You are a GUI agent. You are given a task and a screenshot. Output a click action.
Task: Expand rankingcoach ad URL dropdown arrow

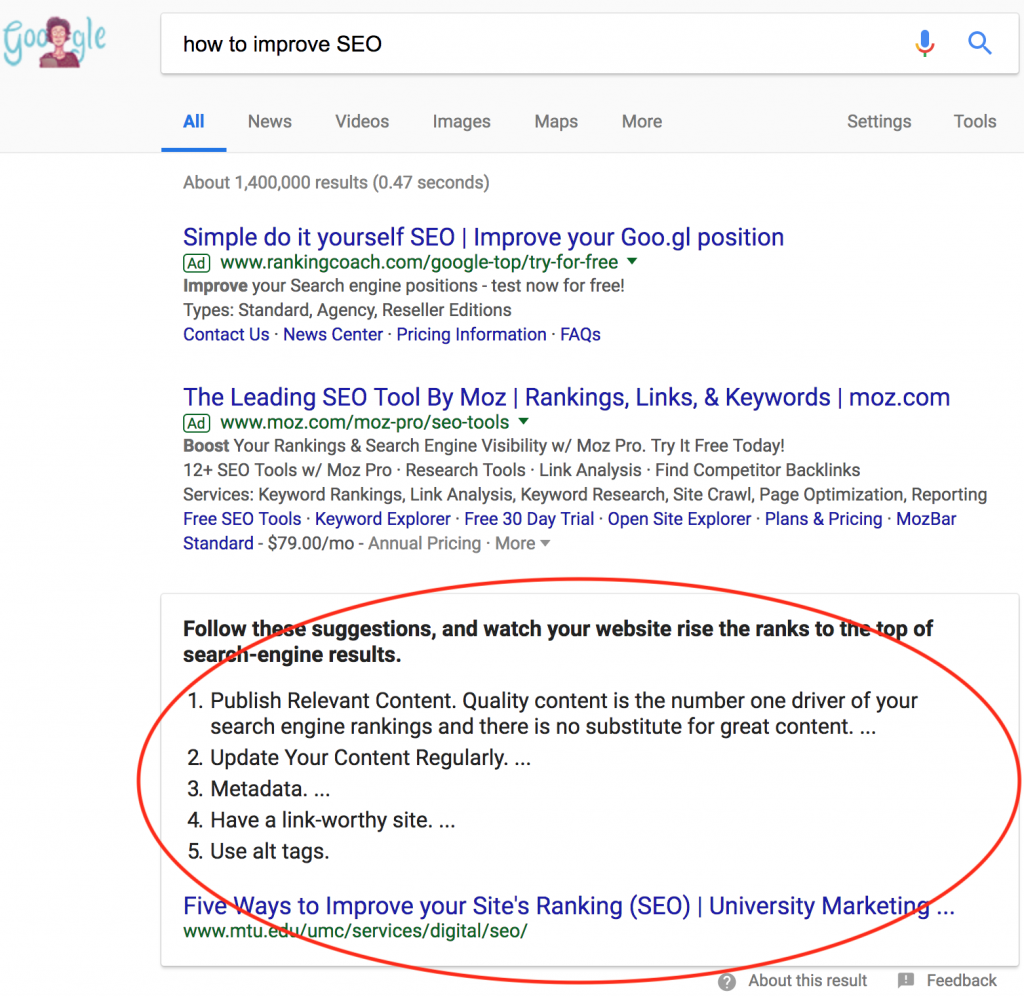click(632, 261)
